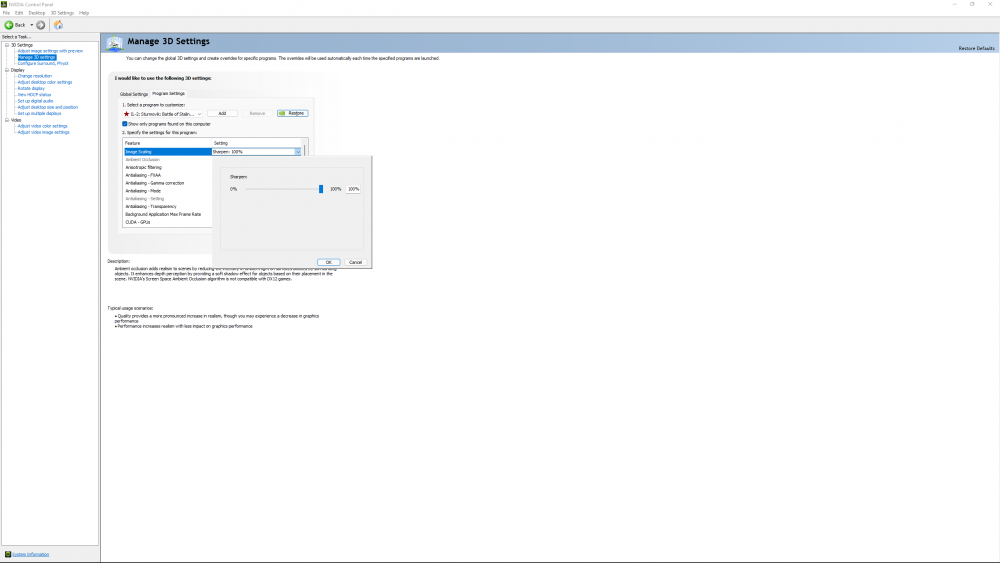This screenshot has width=1000, height=563.
Task: Click the settings list vertical scrollbar
Action: [304, 150]
